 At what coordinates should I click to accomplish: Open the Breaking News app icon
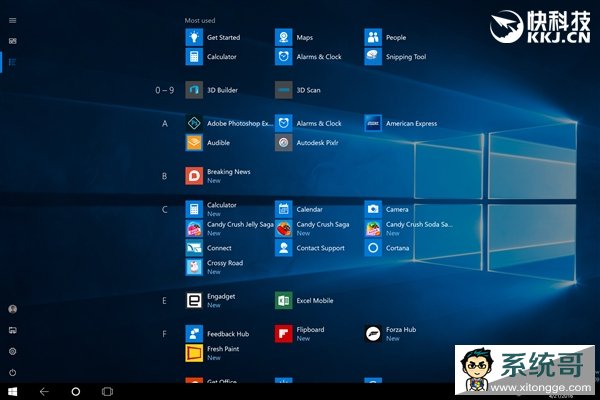coord(194,176)
